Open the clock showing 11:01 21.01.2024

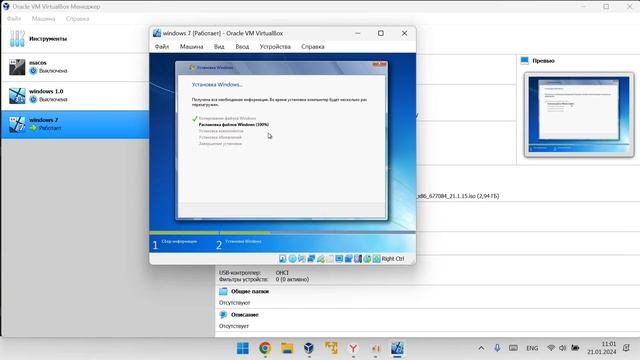click(x=602, y=348)
